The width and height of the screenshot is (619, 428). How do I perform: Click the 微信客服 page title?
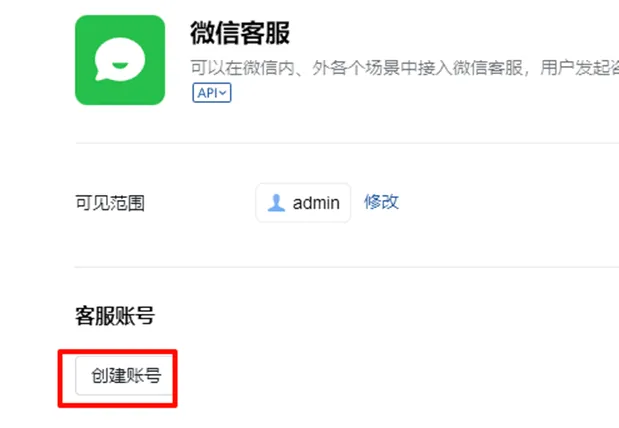point(240,33)
